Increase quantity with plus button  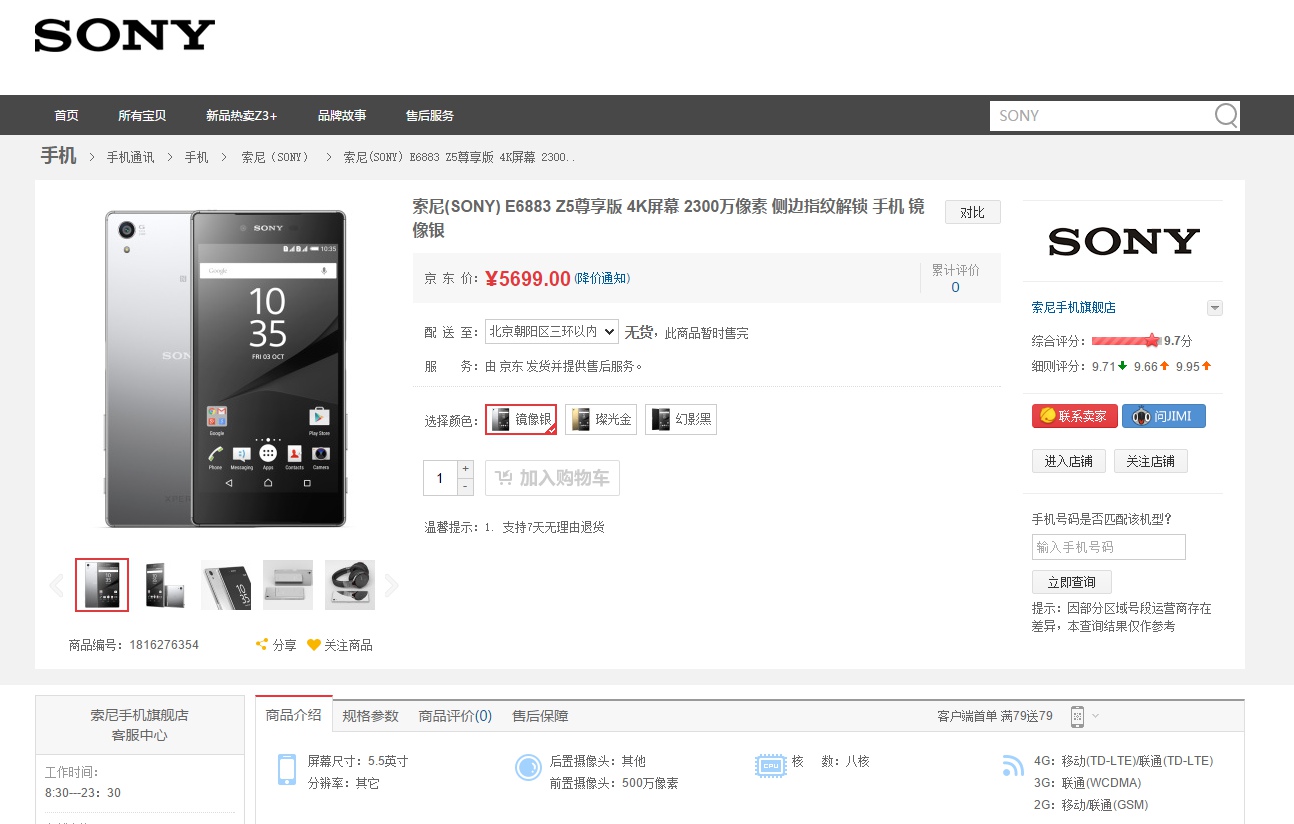coord(465,468)
